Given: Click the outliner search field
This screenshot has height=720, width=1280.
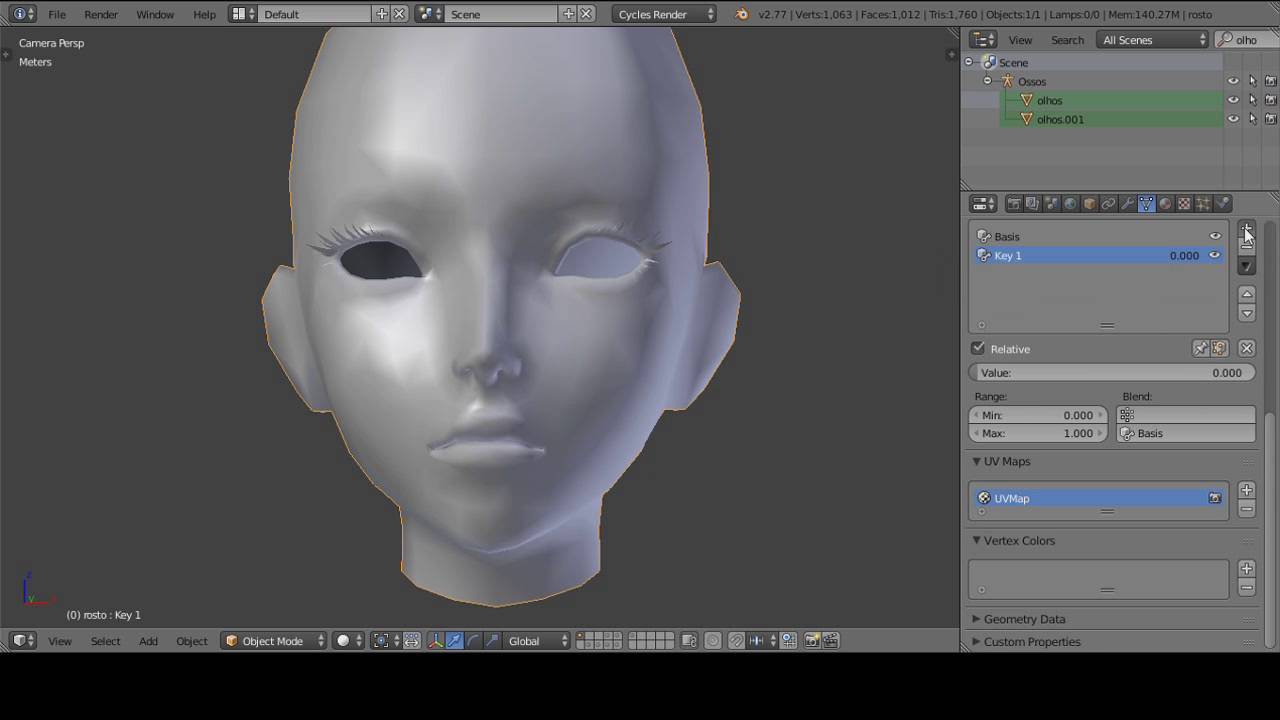Looking at the screenshot, I should tap(1247, 40).
